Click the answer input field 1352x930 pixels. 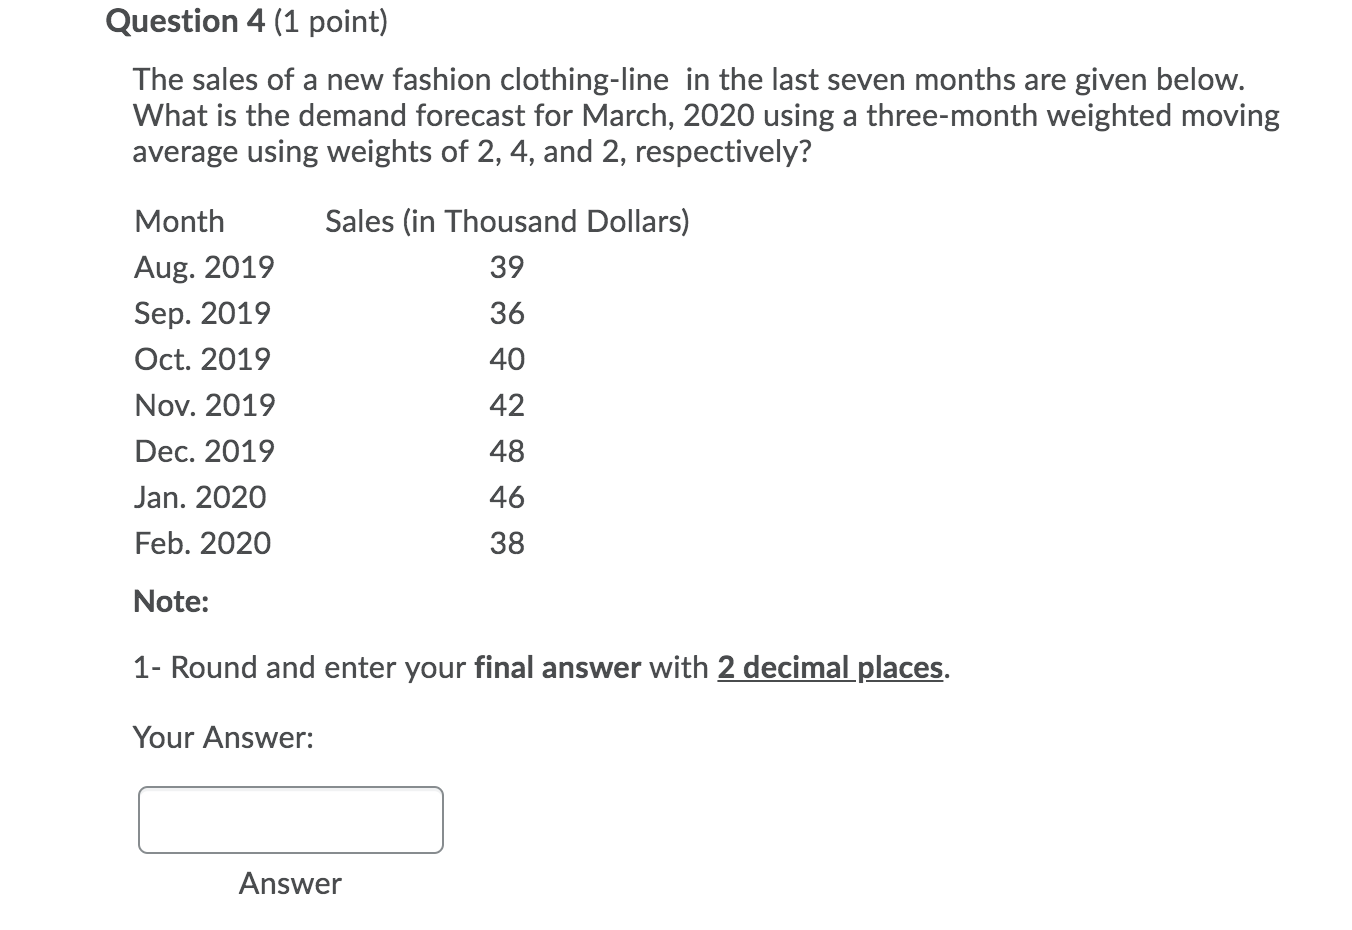click(x=290, y=819)
